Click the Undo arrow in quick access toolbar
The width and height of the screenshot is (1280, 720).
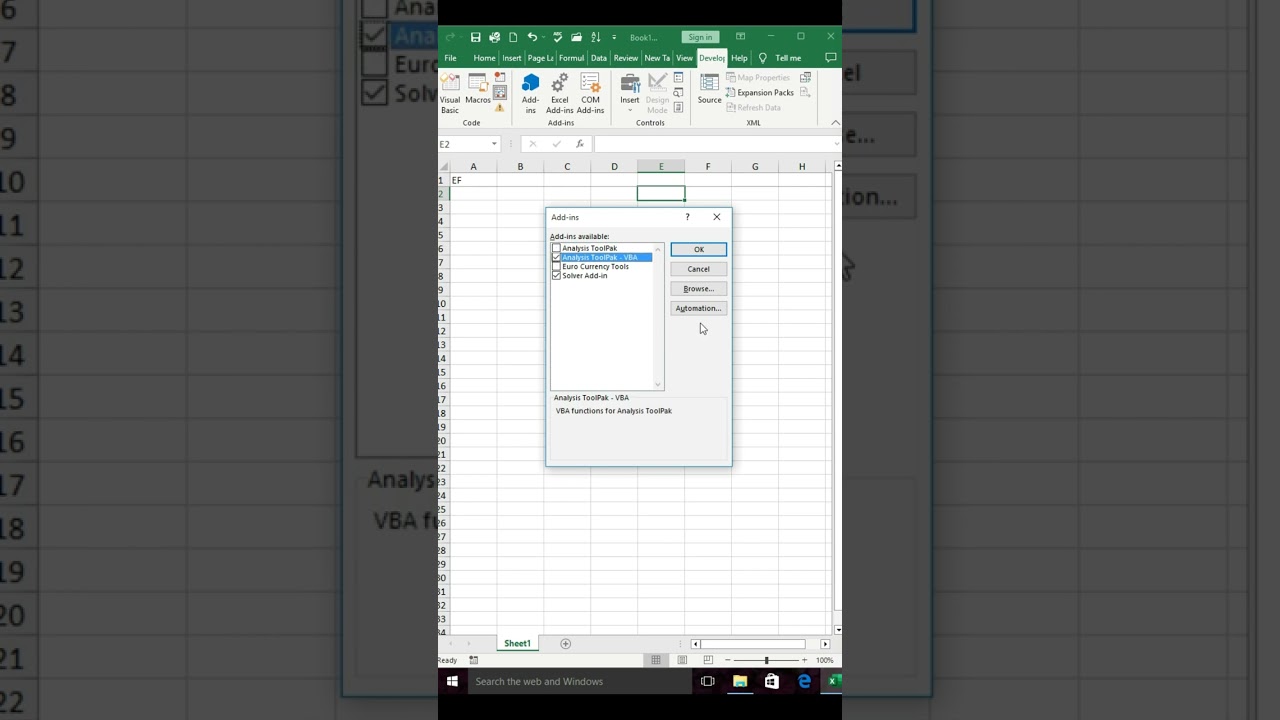pos(533,37)
